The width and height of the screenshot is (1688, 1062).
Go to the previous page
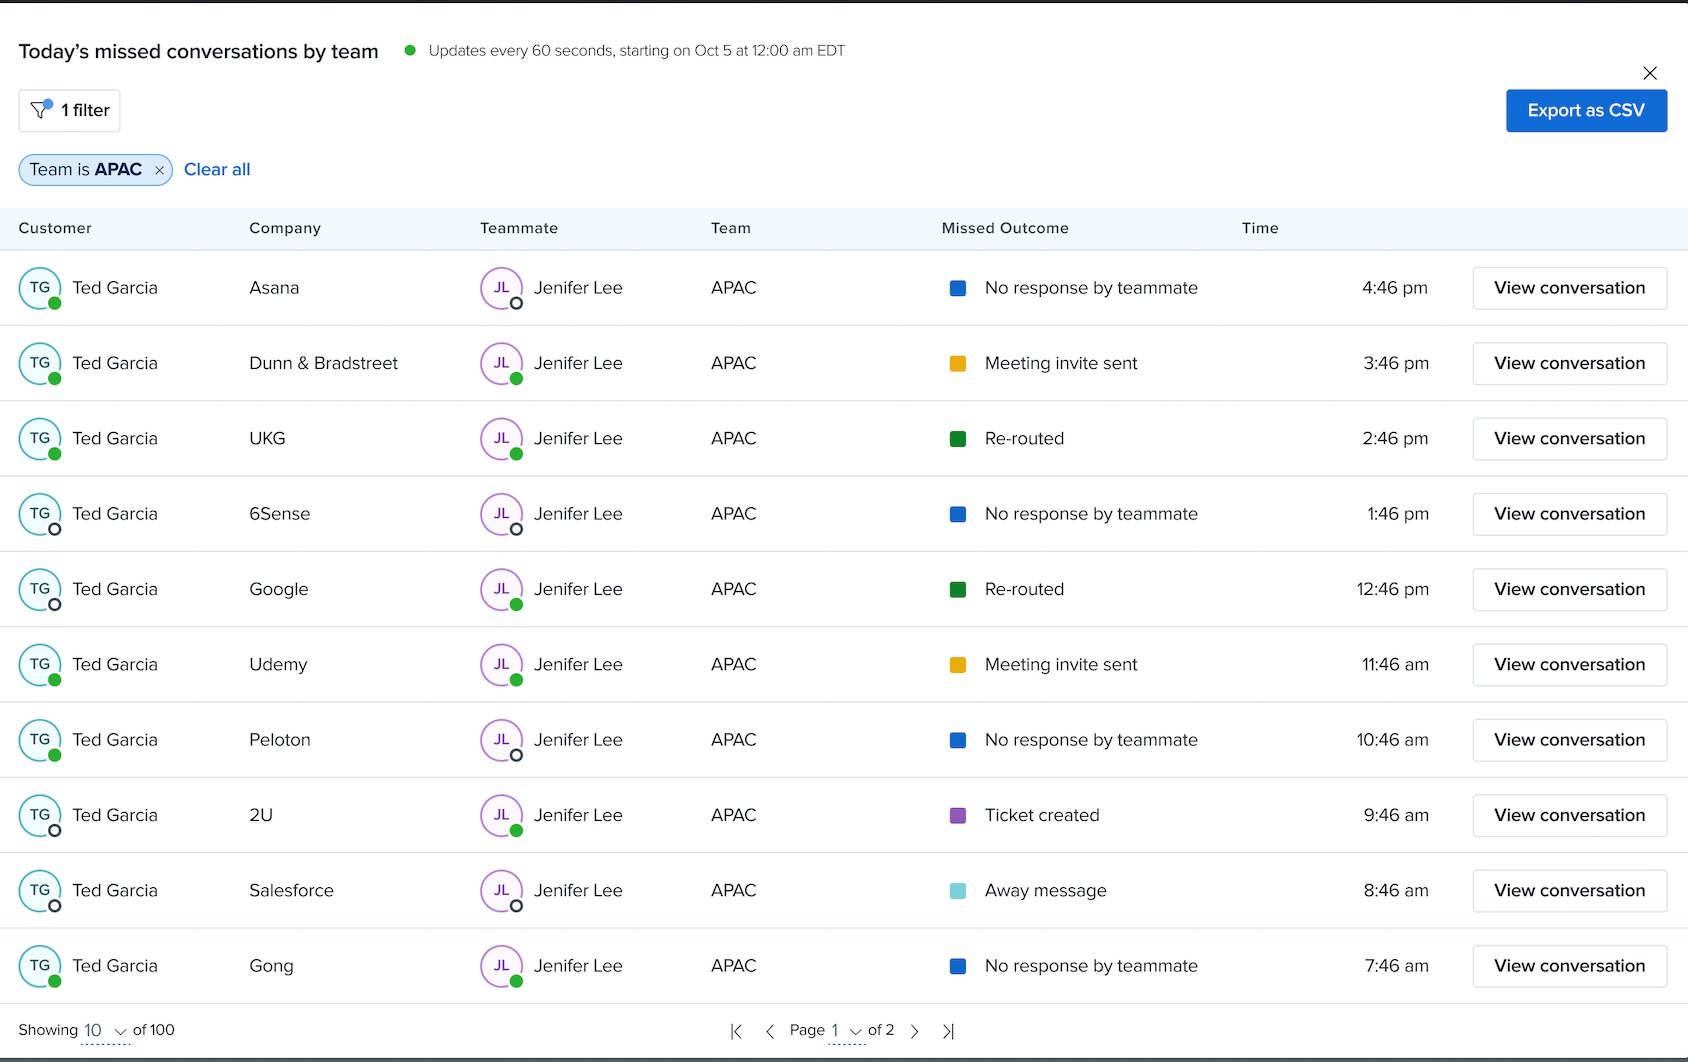coord(770,1031)
